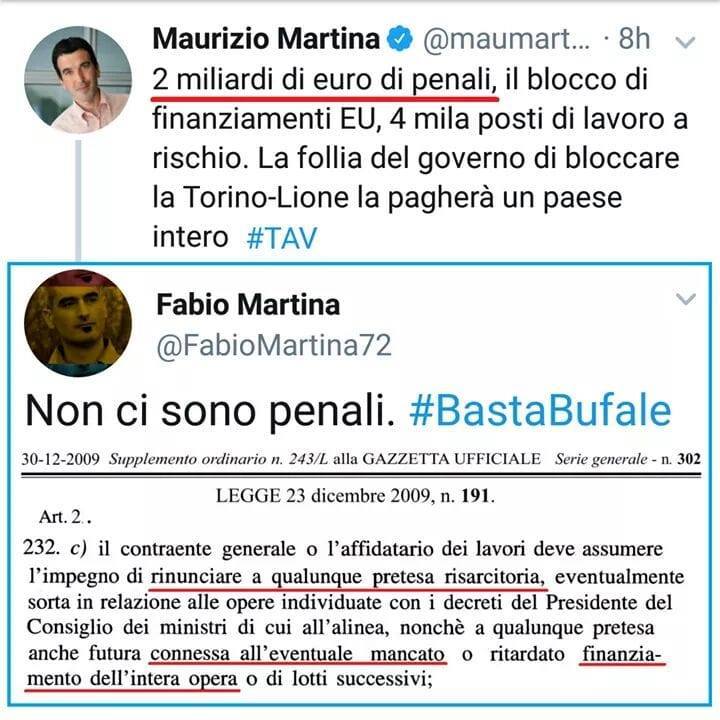Open the @FabioMartina72 handle
This screenshot has width=720, height=720.
[274, 345]
